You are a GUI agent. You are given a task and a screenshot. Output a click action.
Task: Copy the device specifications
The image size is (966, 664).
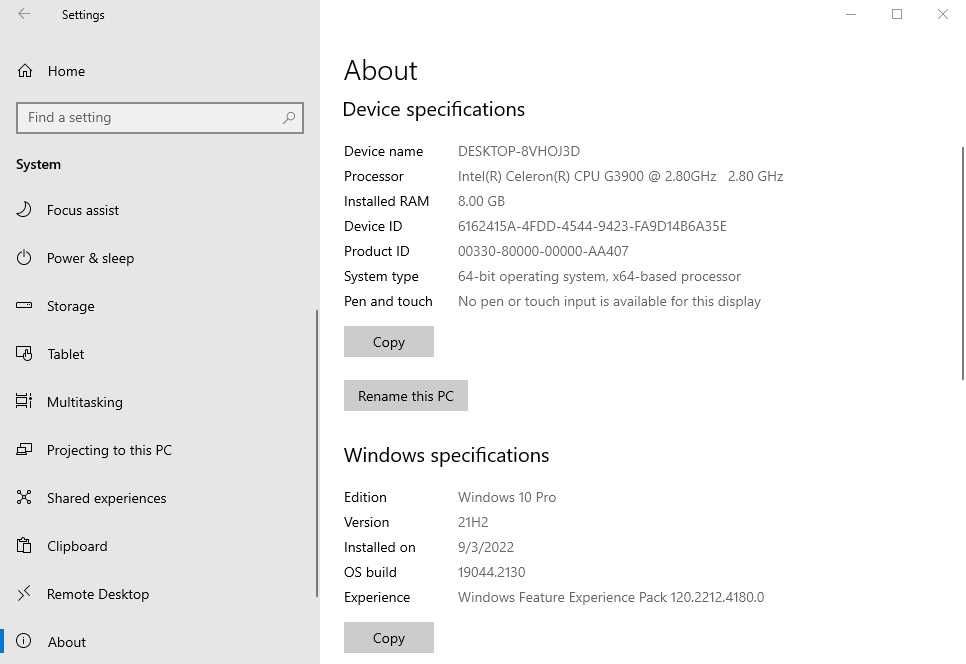point(388,342)
